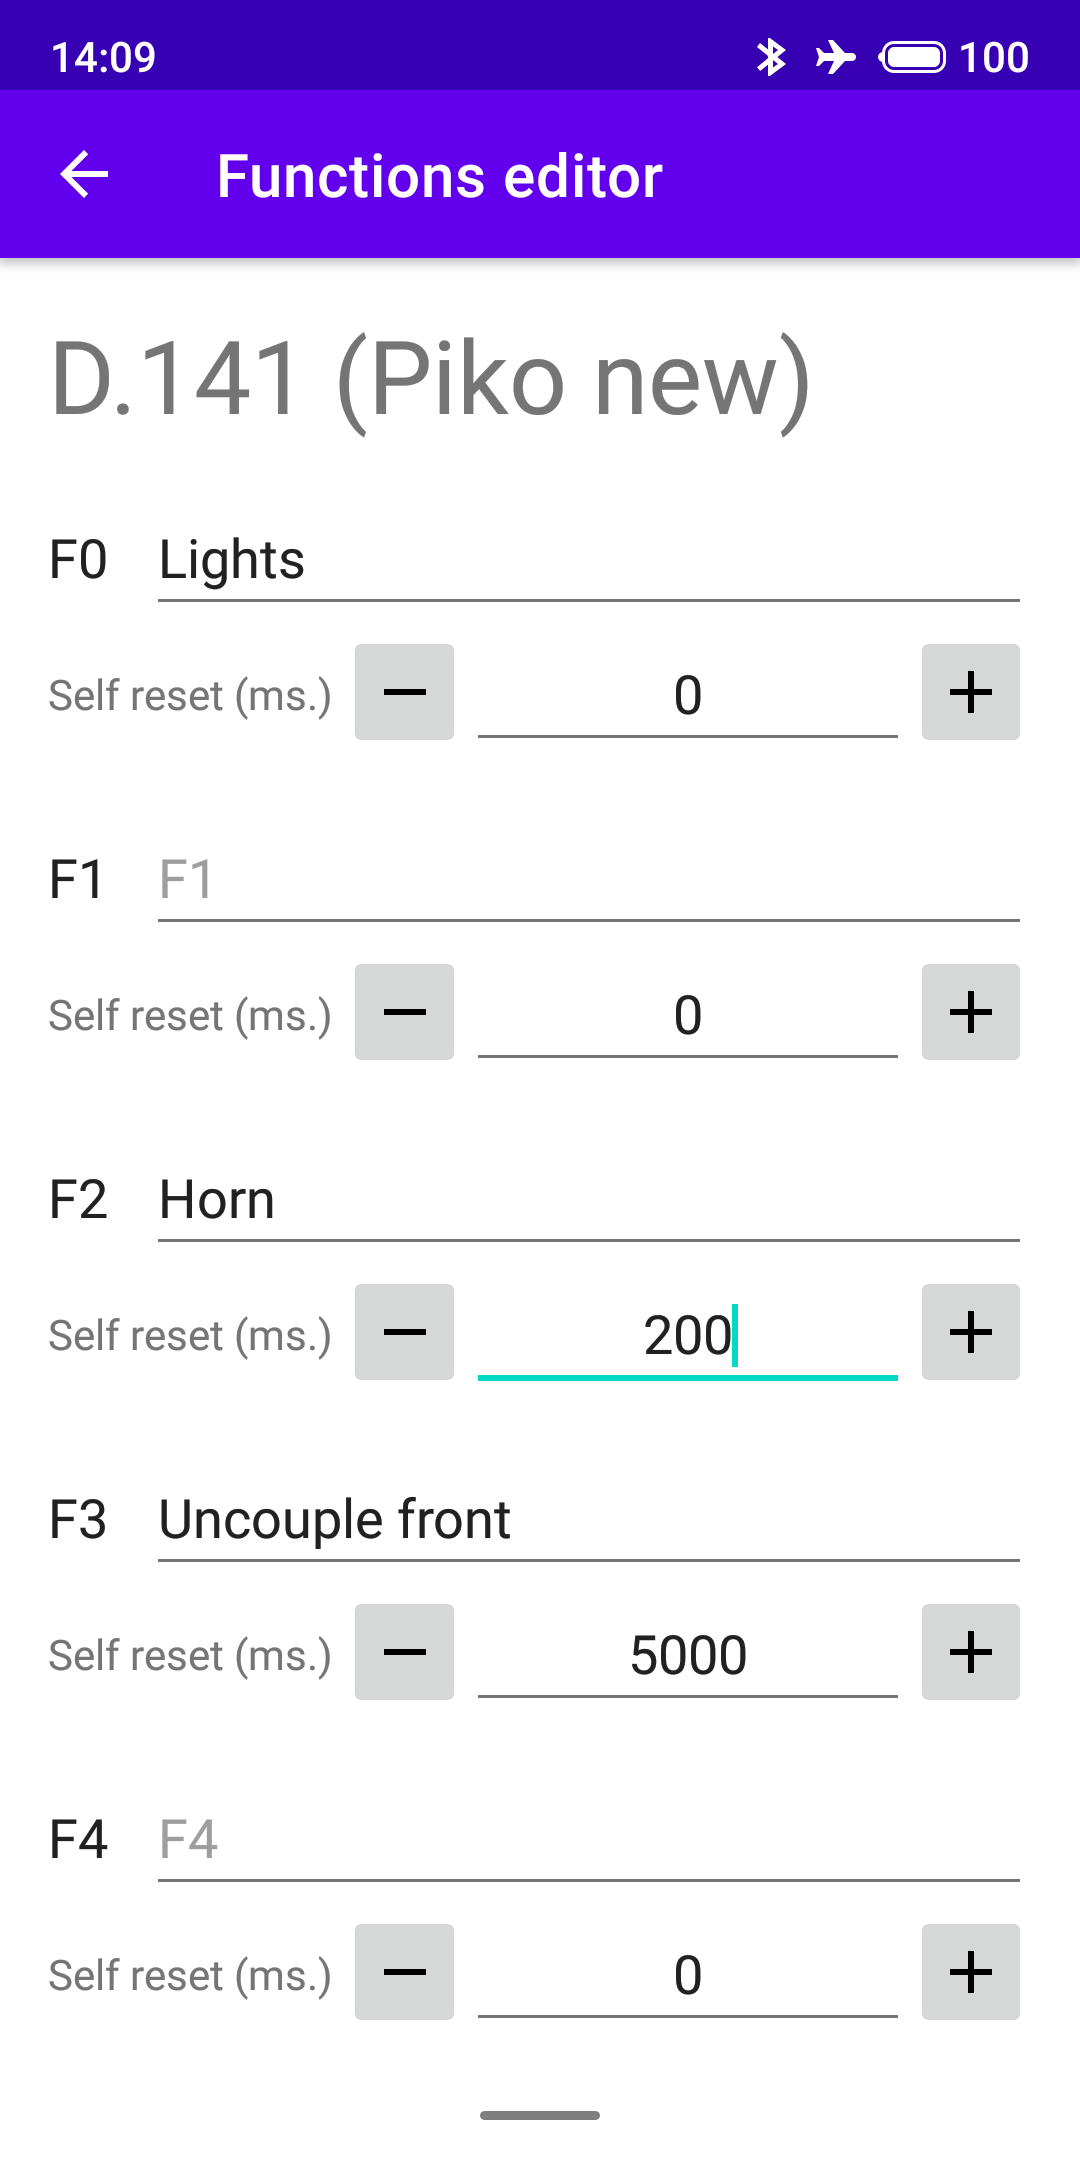Decrease the F0 Lights self reset value

pyautogui.click(x=404, y=692)
